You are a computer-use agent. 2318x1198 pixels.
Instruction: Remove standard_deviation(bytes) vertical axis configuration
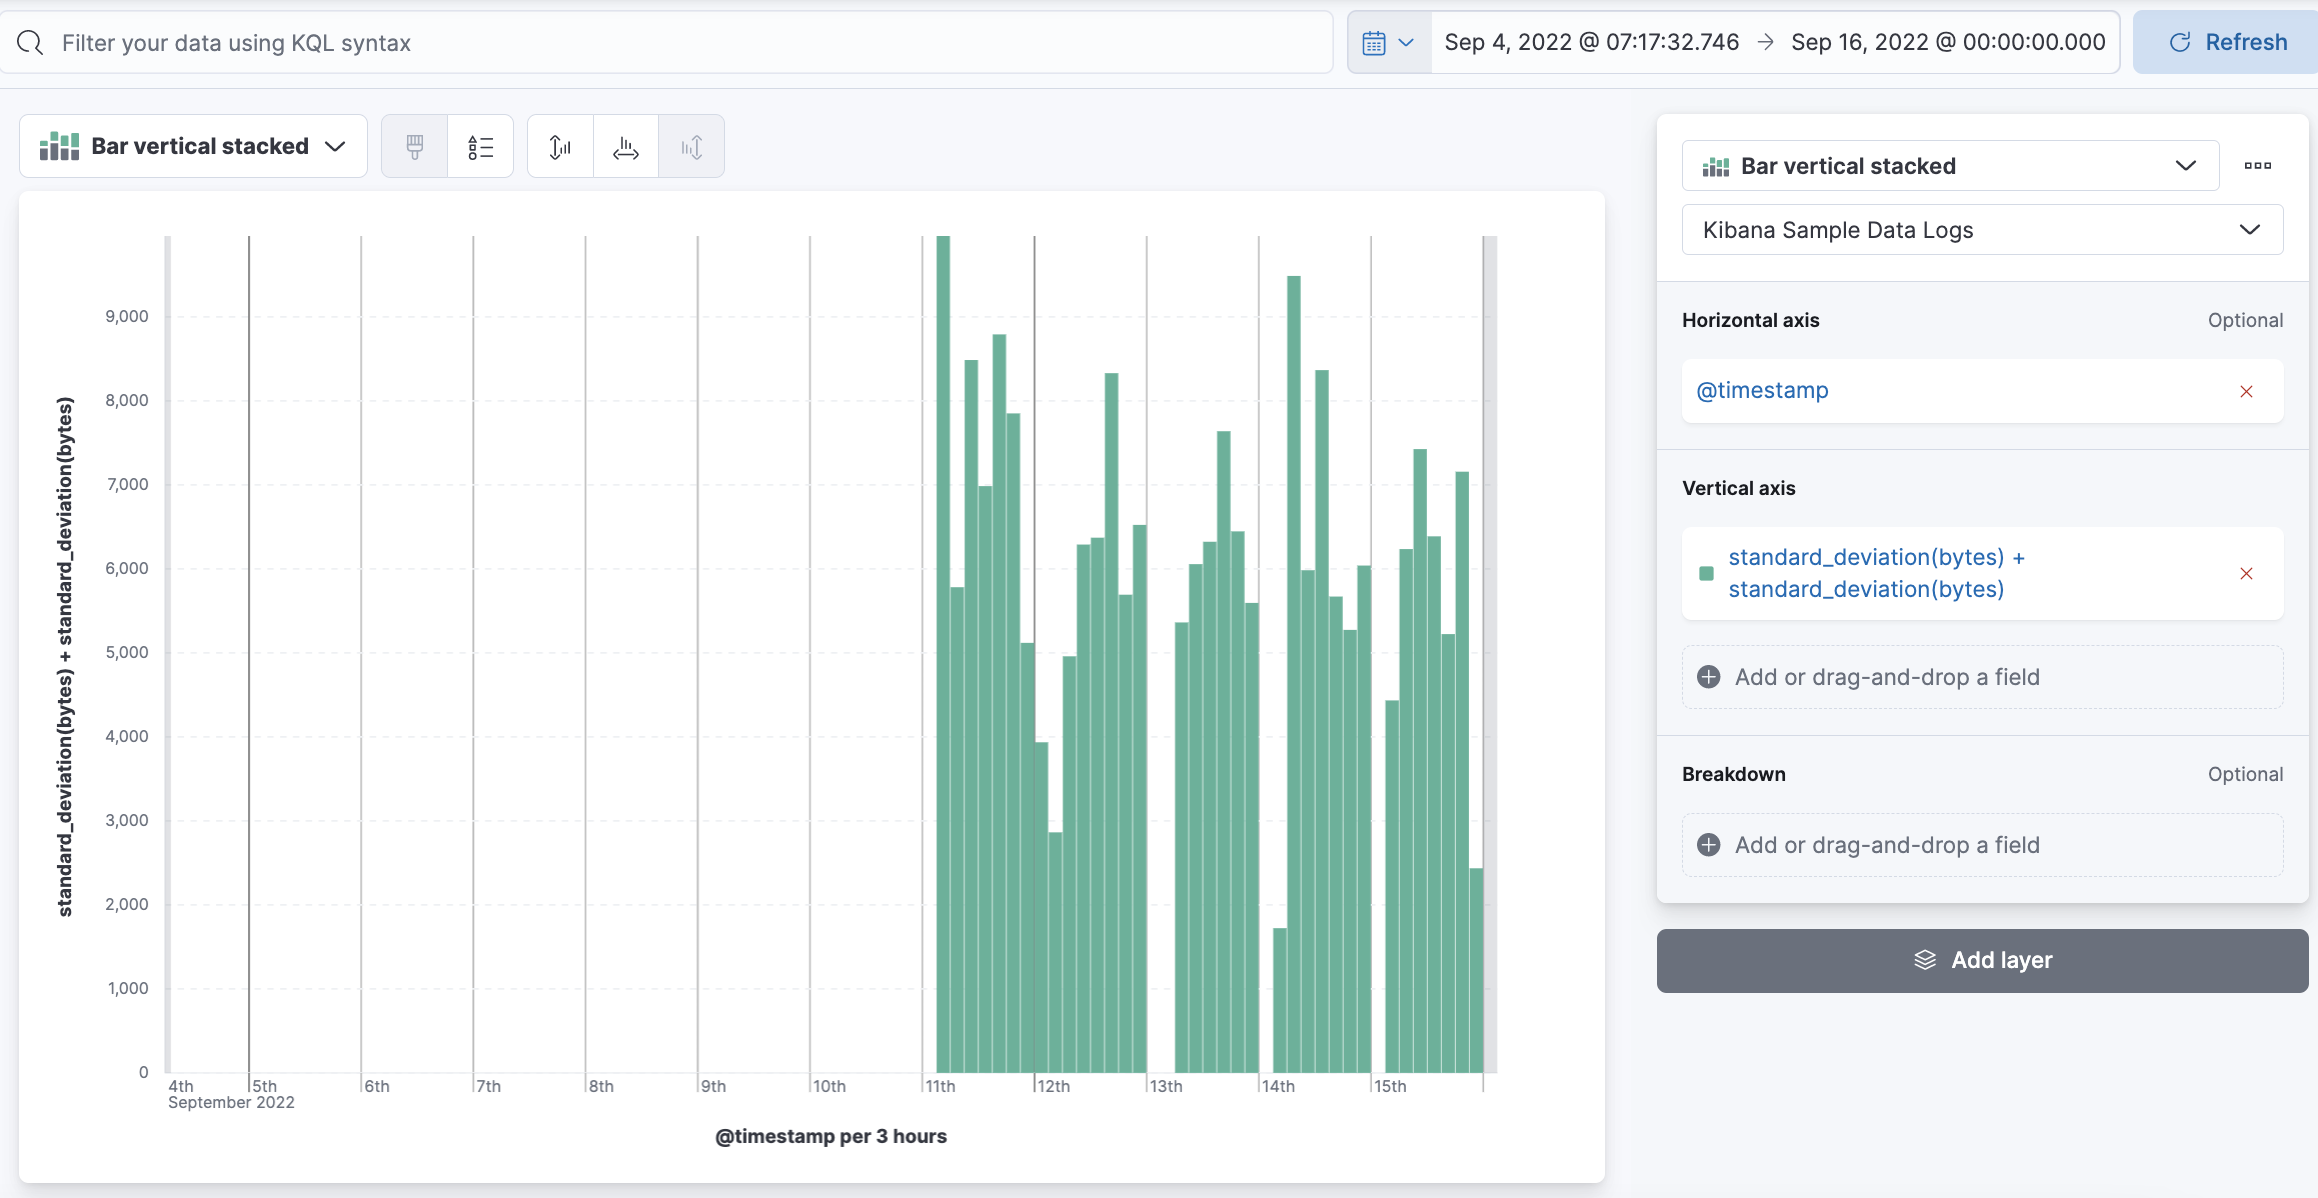(2246, 573)
